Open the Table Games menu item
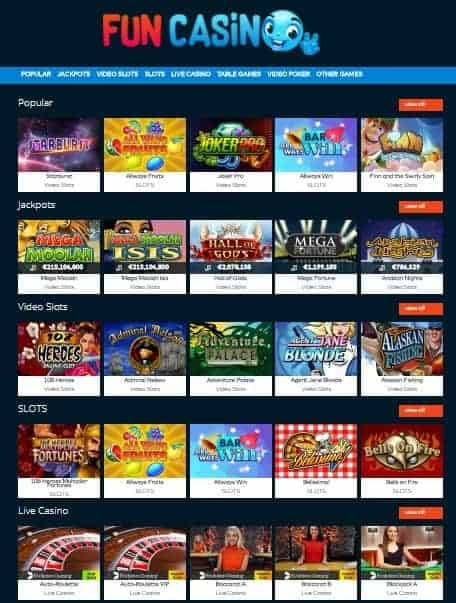The image size is (456, 603). pyautogui.click(x=239, y=74)
